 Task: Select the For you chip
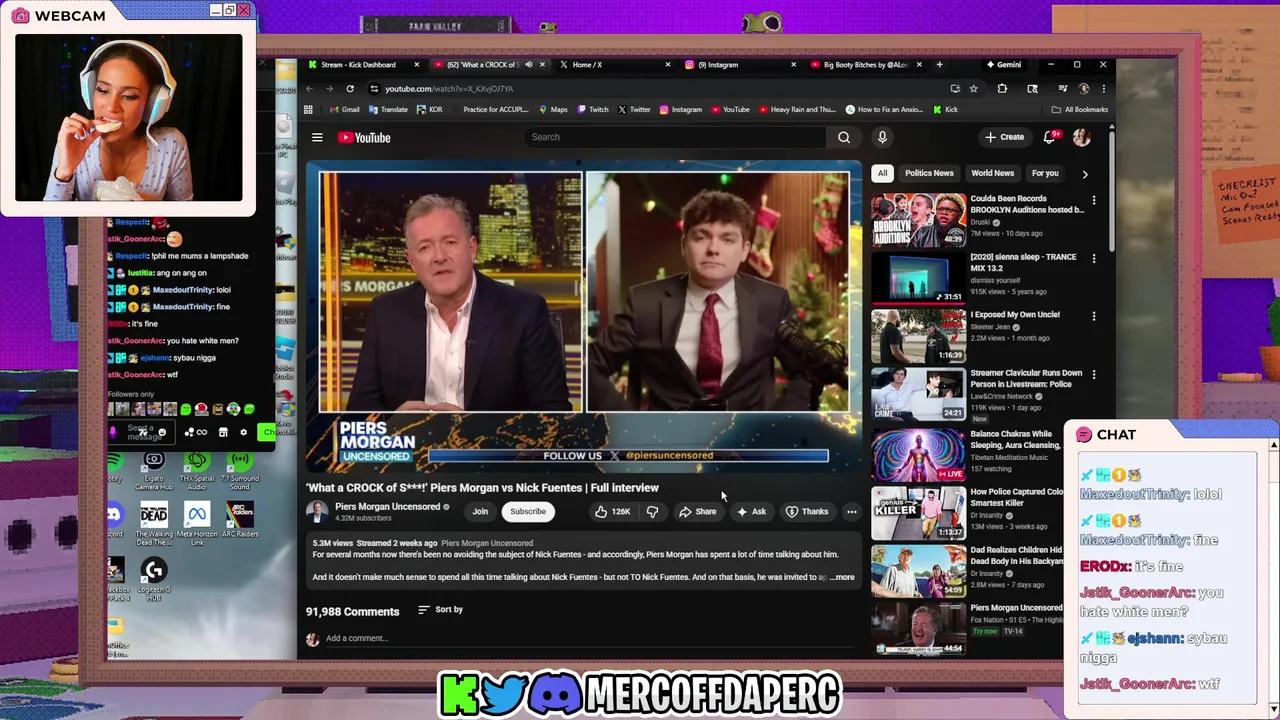(1045, 173)
